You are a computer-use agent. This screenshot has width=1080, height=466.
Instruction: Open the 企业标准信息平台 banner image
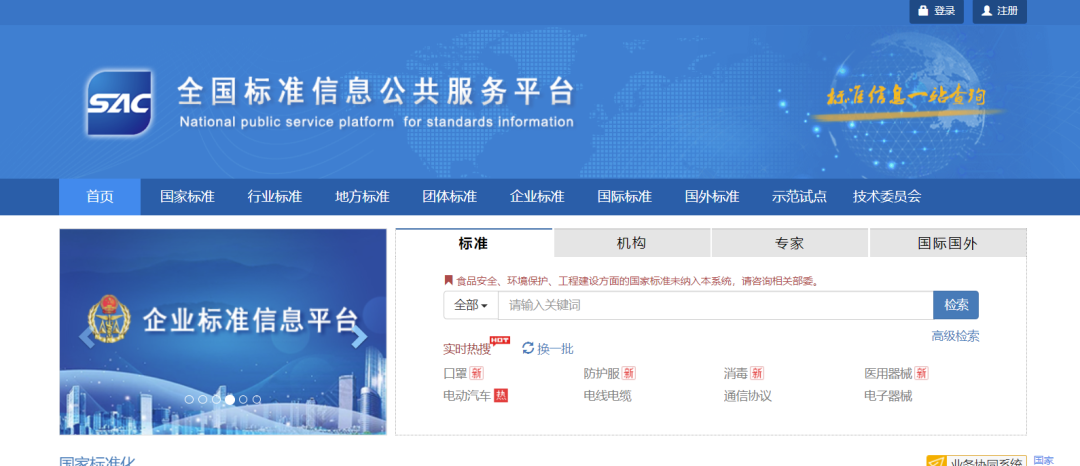pyautogui.click(x=222, y=332)
